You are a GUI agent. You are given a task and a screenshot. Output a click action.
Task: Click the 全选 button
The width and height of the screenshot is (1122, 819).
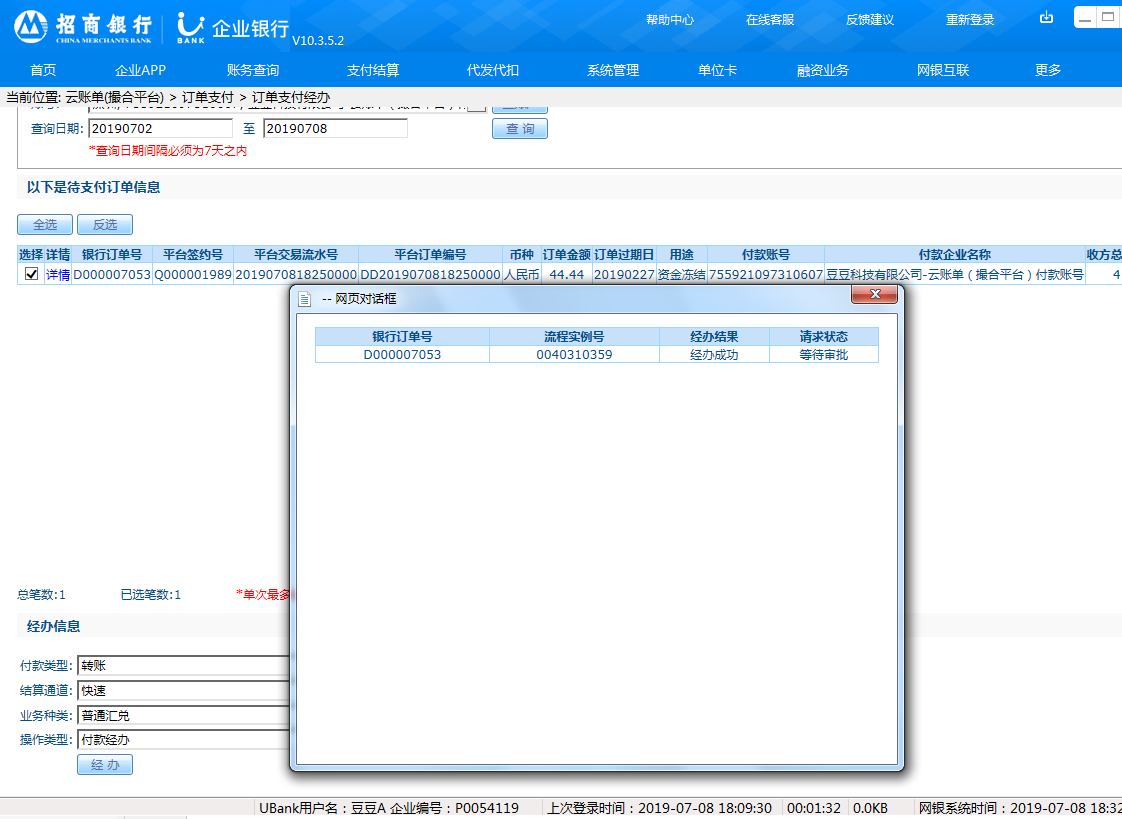tap(45, 225)
